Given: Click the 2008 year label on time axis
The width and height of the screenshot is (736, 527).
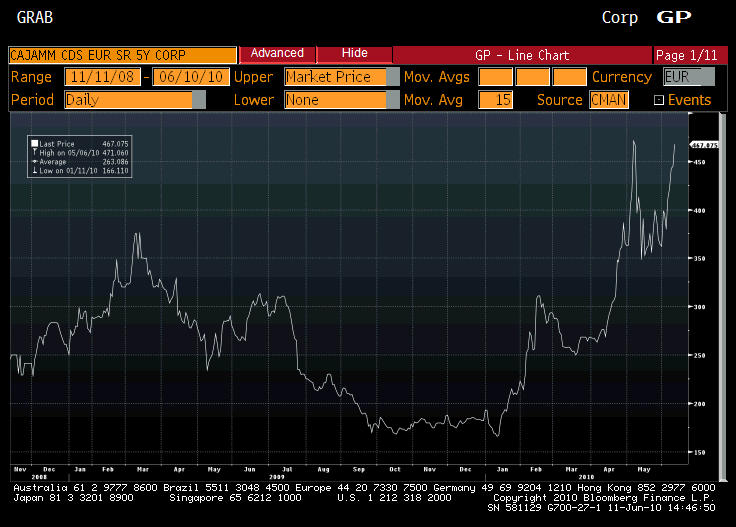Looking at the screenshot, I should point(39,477).
